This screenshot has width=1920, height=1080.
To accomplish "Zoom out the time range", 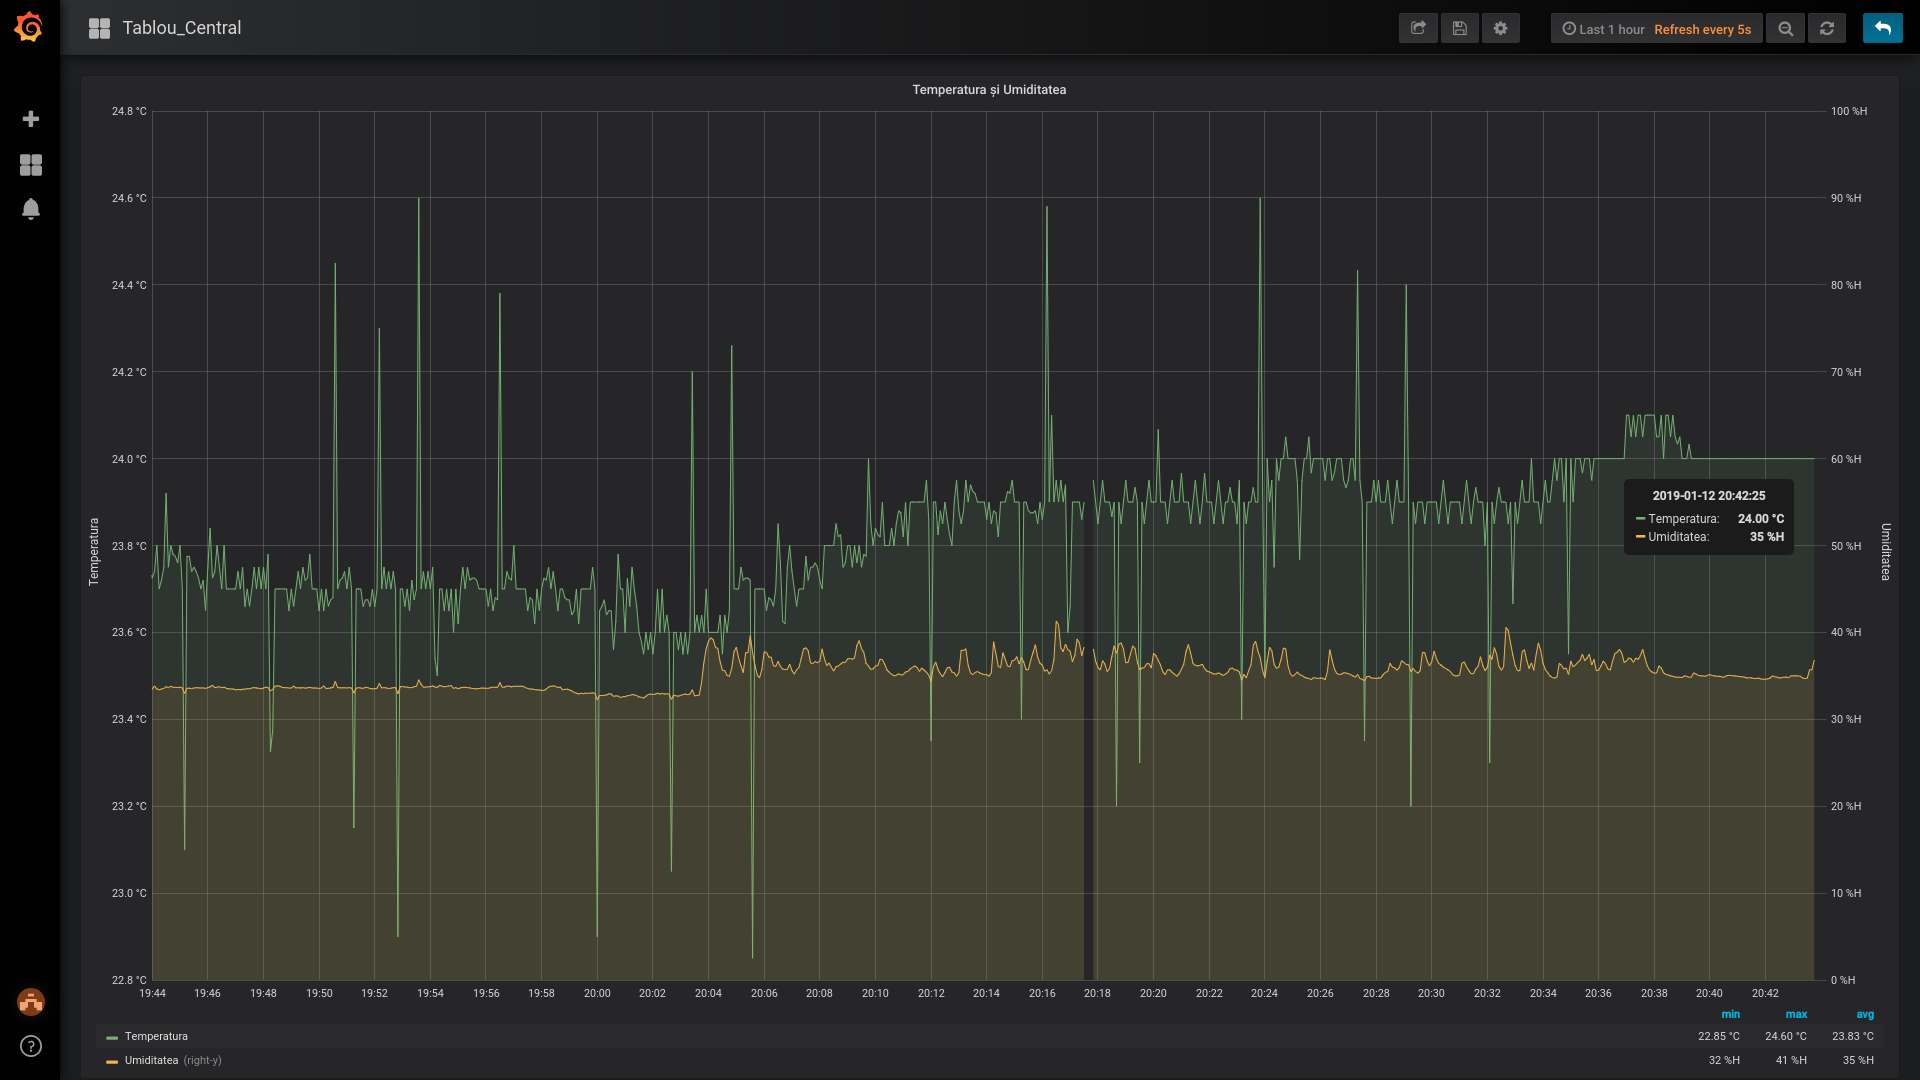I will [x=1786, y=28].
